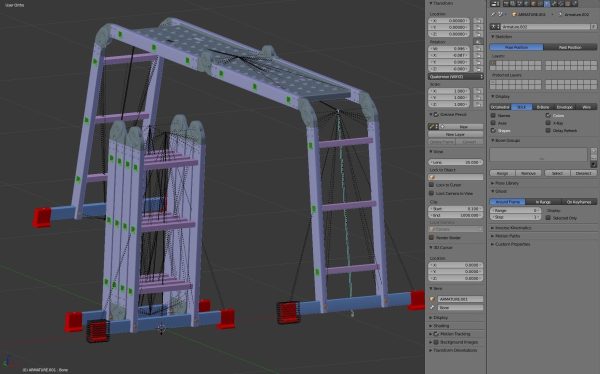This screenshot has width=600, height=374.
Task: Enable the Delay Refresh checkbox
Action: click(x=548, y=131)
